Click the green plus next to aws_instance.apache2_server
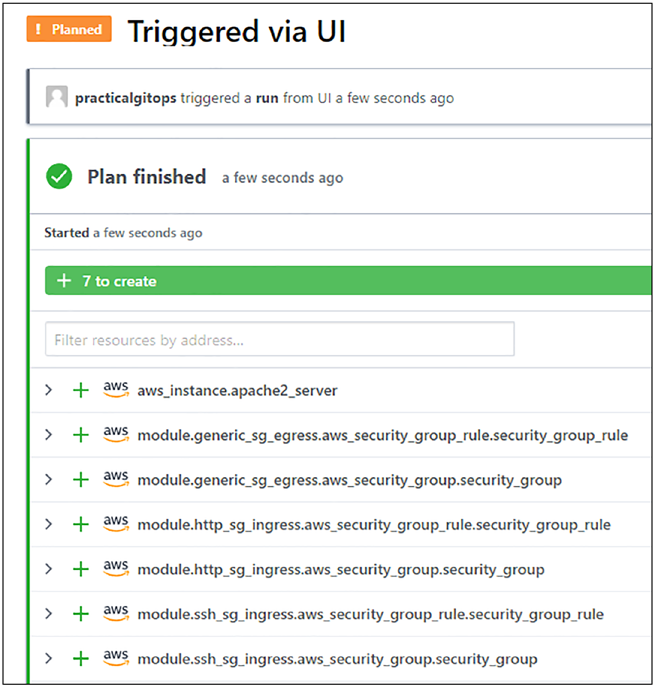The width and height of the screenshot is (655, 687). point(81,390)
